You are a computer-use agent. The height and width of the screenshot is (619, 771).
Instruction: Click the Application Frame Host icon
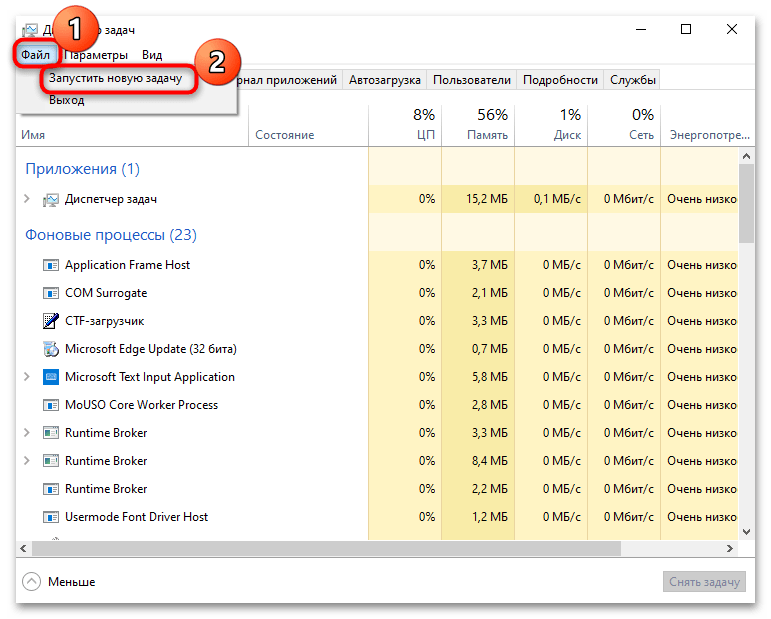coord(51,265)
